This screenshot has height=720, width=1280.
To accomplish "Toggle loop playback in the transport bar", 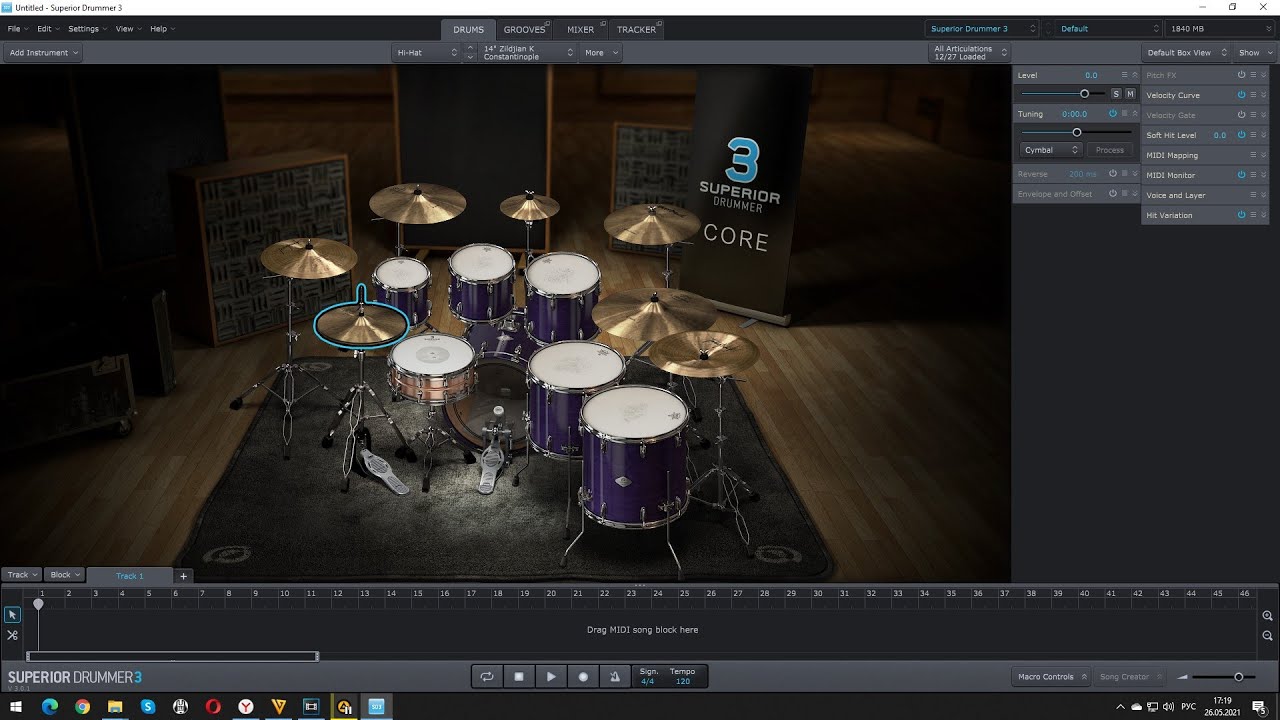I will pyautogui.click(x=487, y=677).
